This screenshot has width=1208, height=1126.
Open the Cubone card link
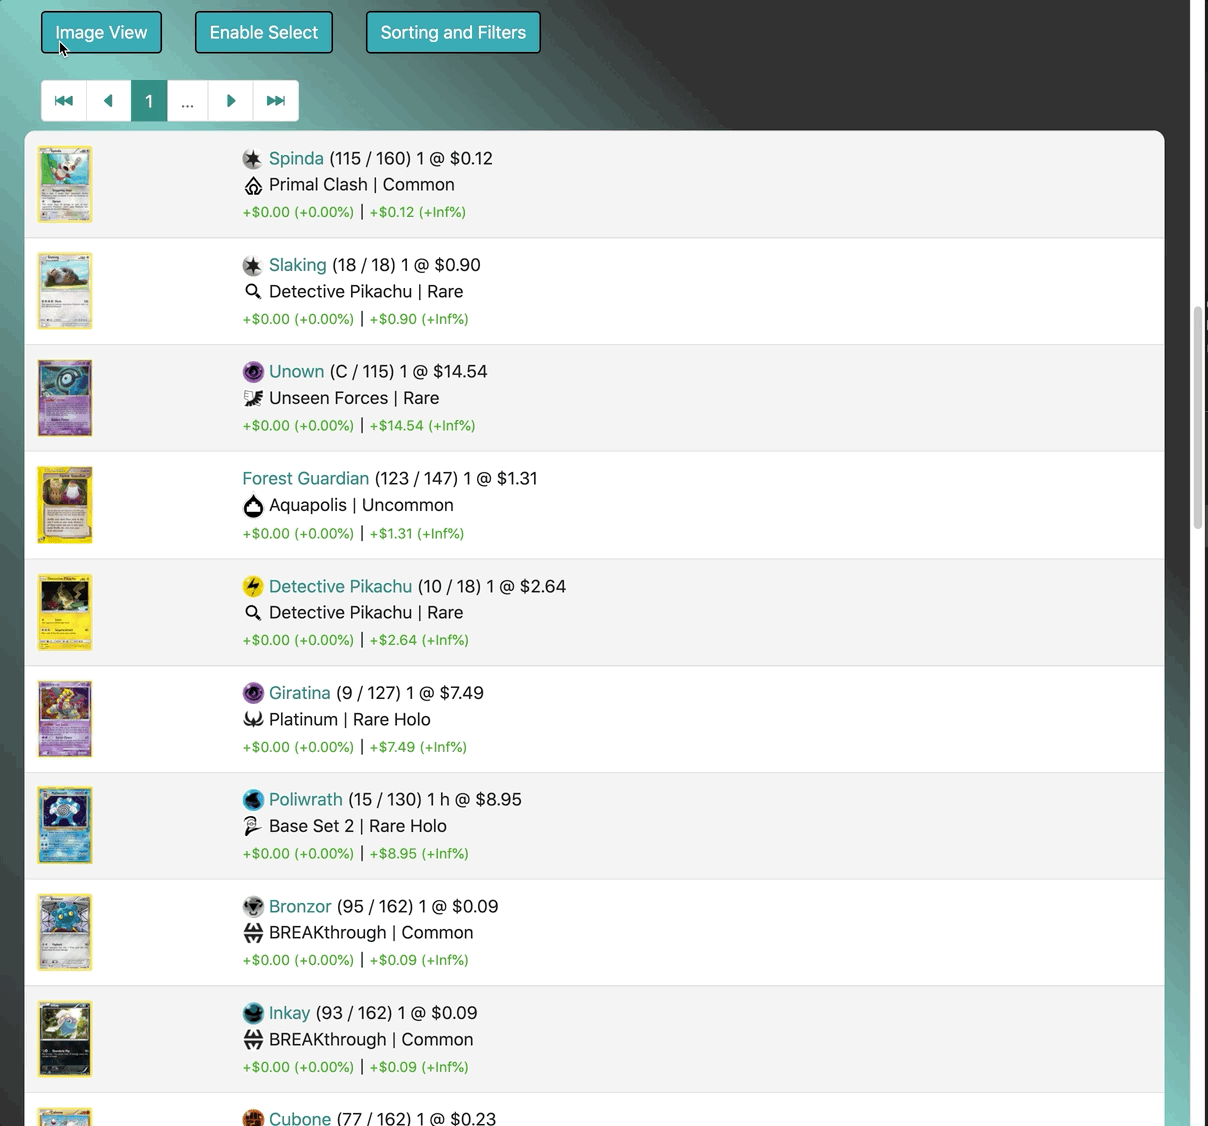(x=300, y=1118)
